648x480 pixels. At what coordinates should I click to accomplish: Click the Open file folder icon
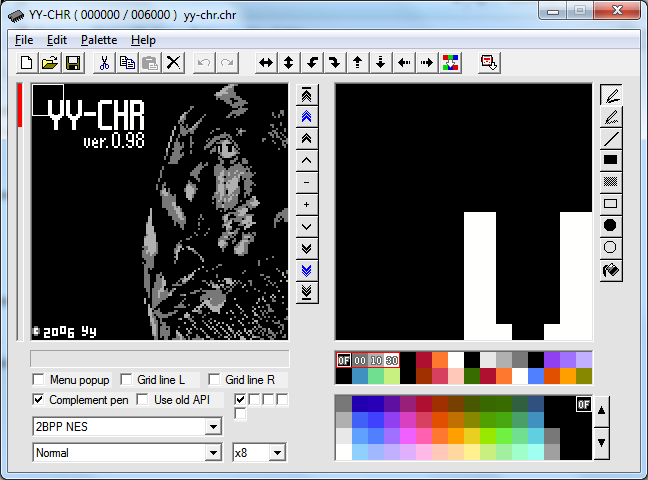point(50,62)
